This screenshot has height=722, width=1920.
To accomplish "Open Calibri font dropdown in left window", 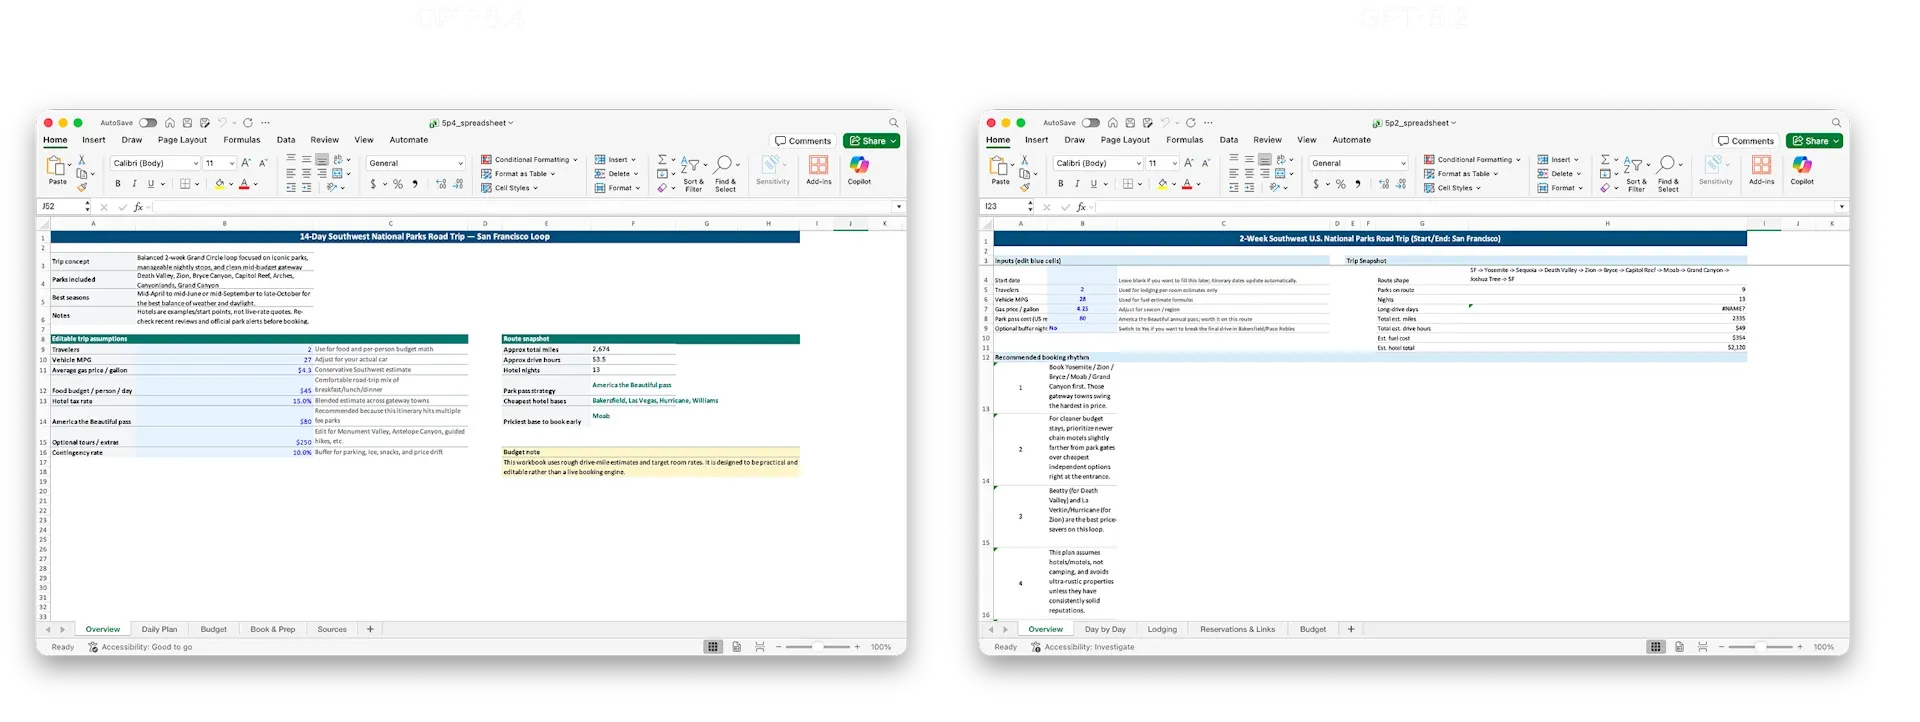I will (x=196, y=163).
